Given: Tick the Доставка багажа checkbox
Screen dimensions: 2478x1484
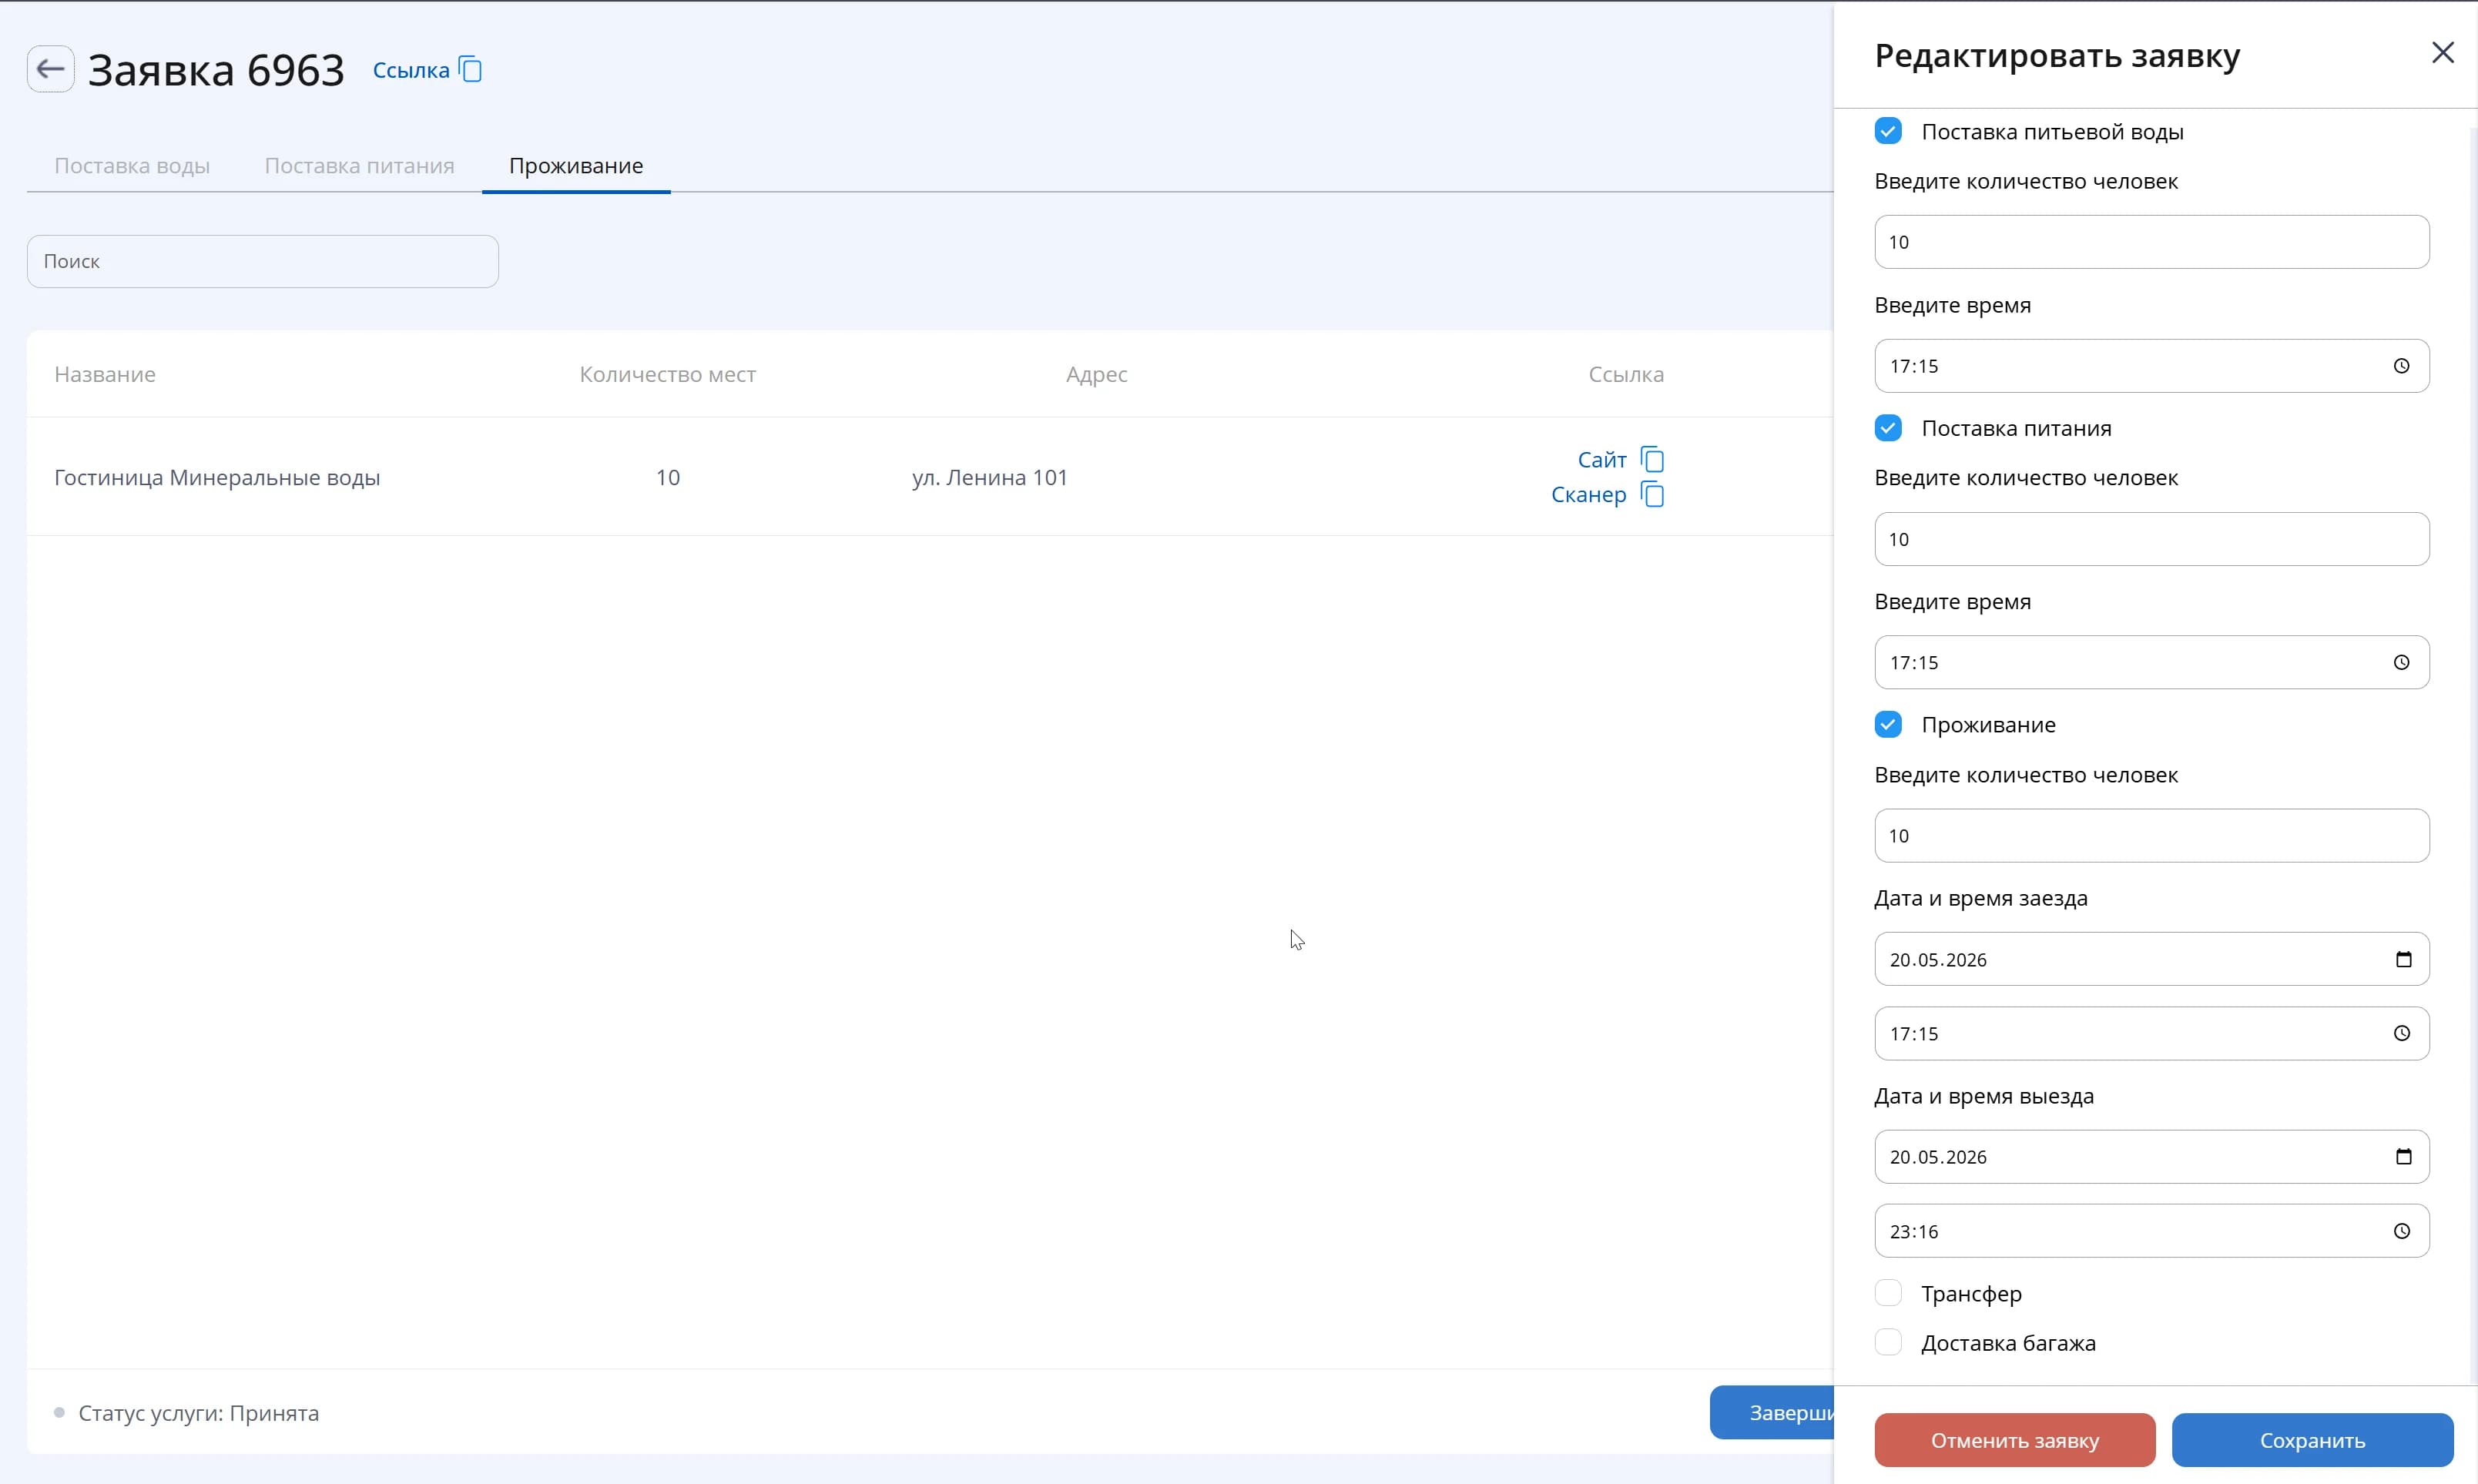Looking at the screenshot, I should pos(1888,1342).
